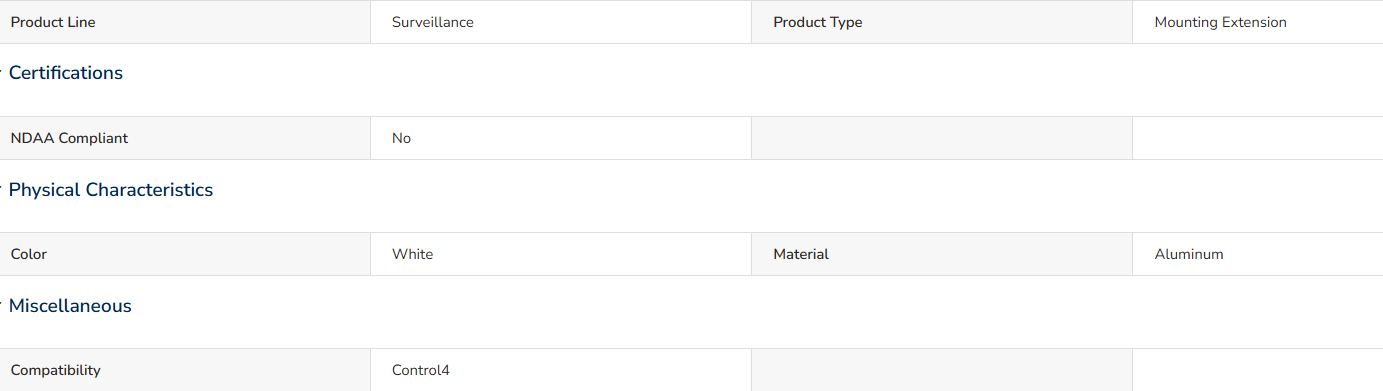Click the chevron beside Miscellaneous
Screen dimensions: 1383x391
[x=2, y=306]
